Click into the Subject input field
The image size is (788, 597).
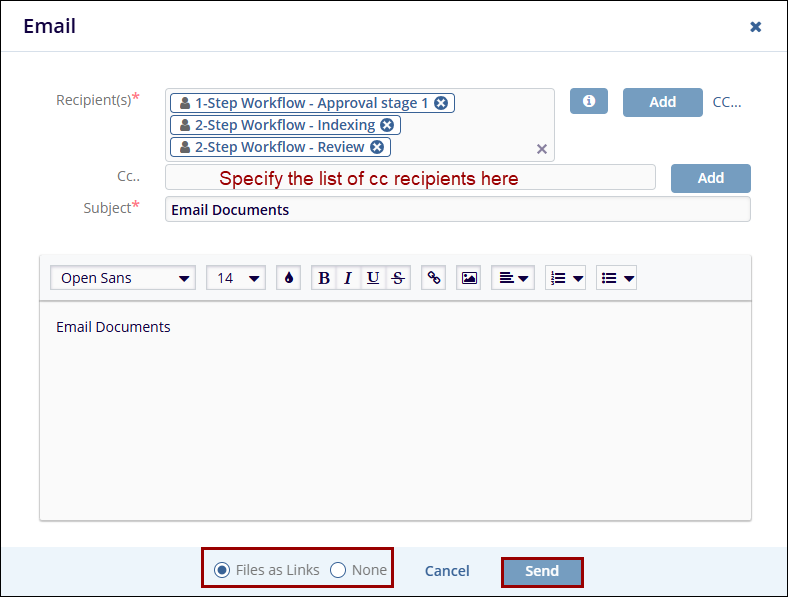coord(457,210)
